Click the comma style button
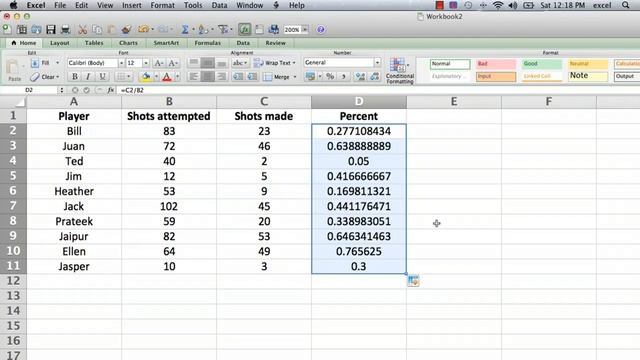640x360 pixels. tap(344, 76)
